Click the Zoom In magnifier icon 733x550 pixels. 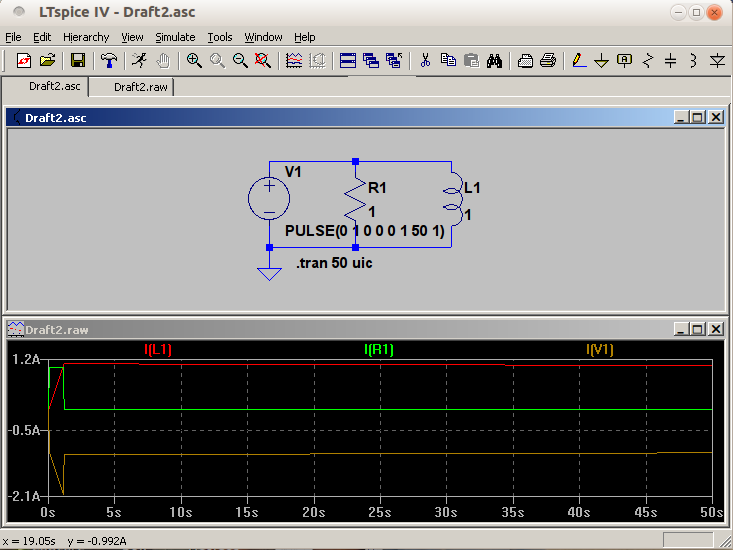[x=194, y=60]
